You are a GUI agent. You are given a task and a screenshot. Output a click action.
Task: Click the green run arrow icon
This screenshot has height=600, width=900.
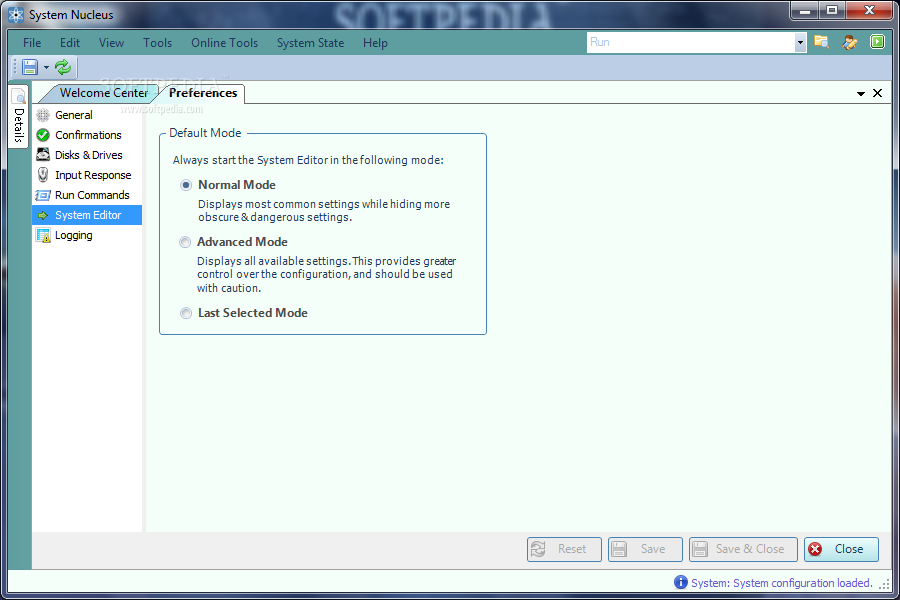877,42
